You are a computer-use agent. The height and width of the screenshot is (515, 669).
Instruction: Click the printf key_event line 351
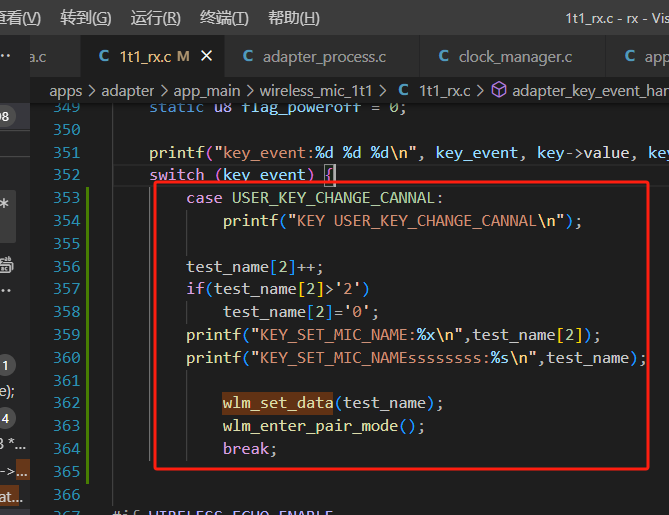coord(409,153)
